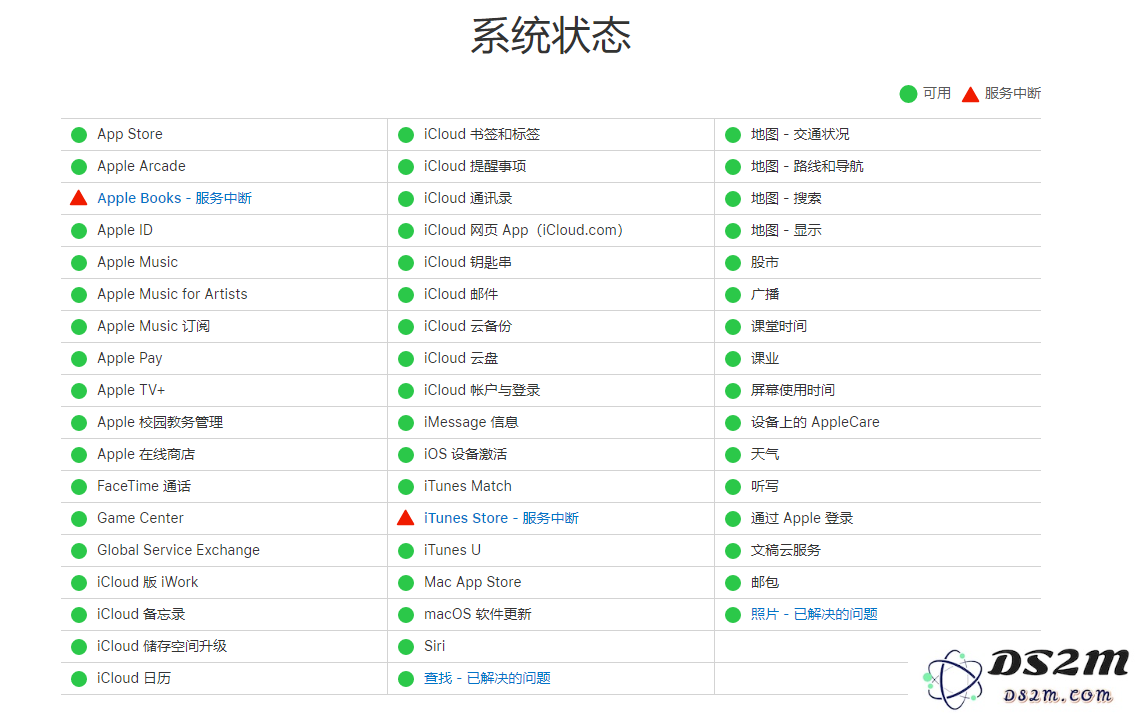Image resolution: width=1146 pixels, height=713 pixels.
Task: Click the green status dot beside 查找
Action: pos(406,679)
